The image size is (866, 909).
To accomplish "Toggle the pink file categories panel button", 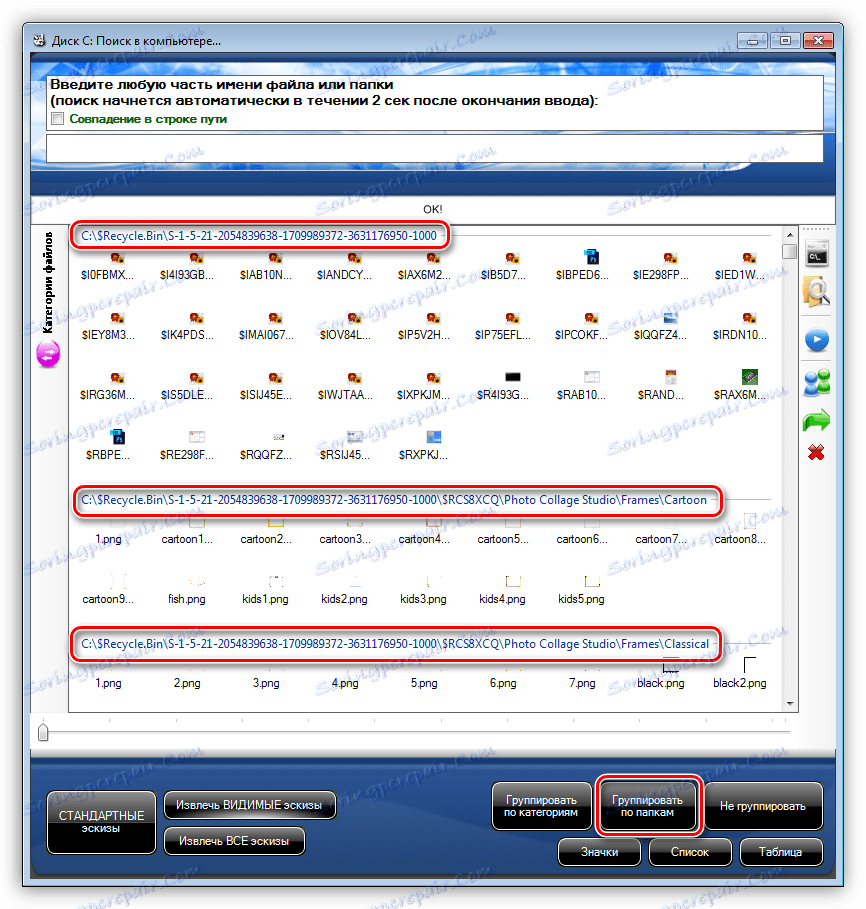I will (x=48, y=354).
